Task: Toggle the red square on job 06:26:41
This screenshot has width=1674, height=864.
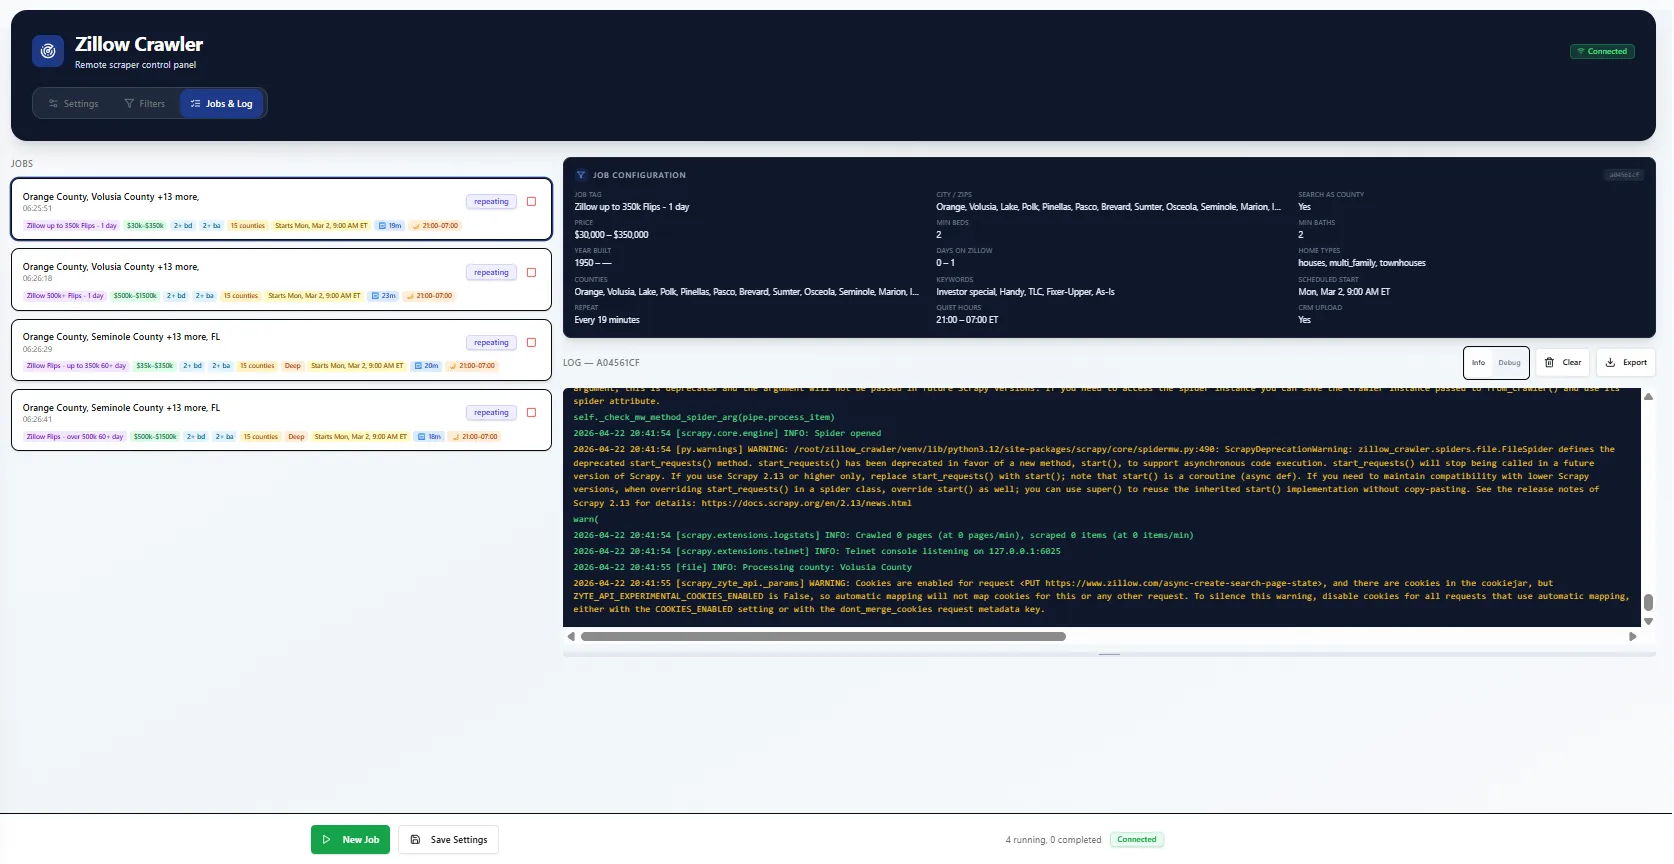Action: tap(532, 412)
